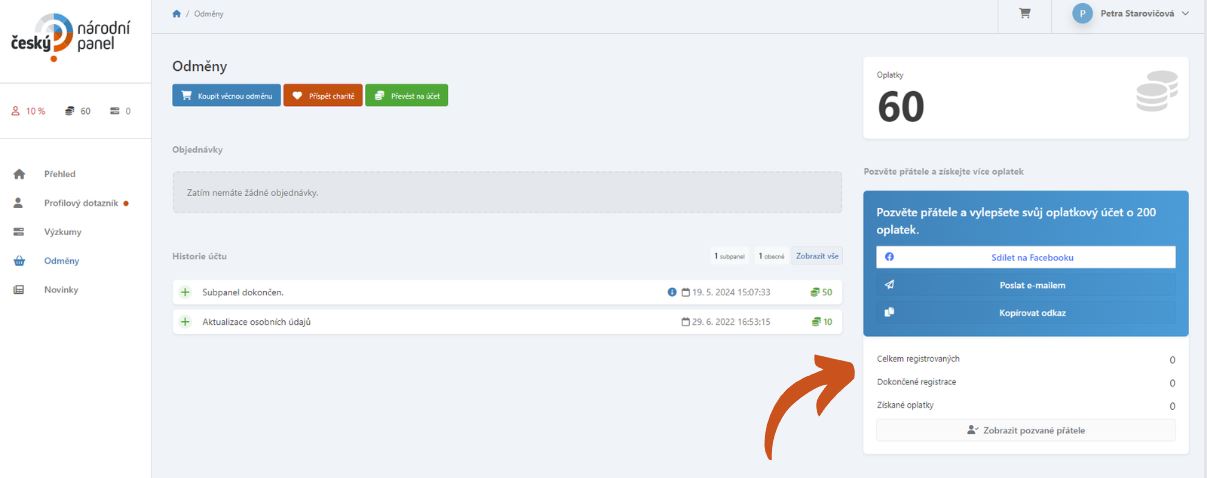Screen dimensions: 1207x478
Task: Select Odměny in sidebar
Action: (61, 261)
